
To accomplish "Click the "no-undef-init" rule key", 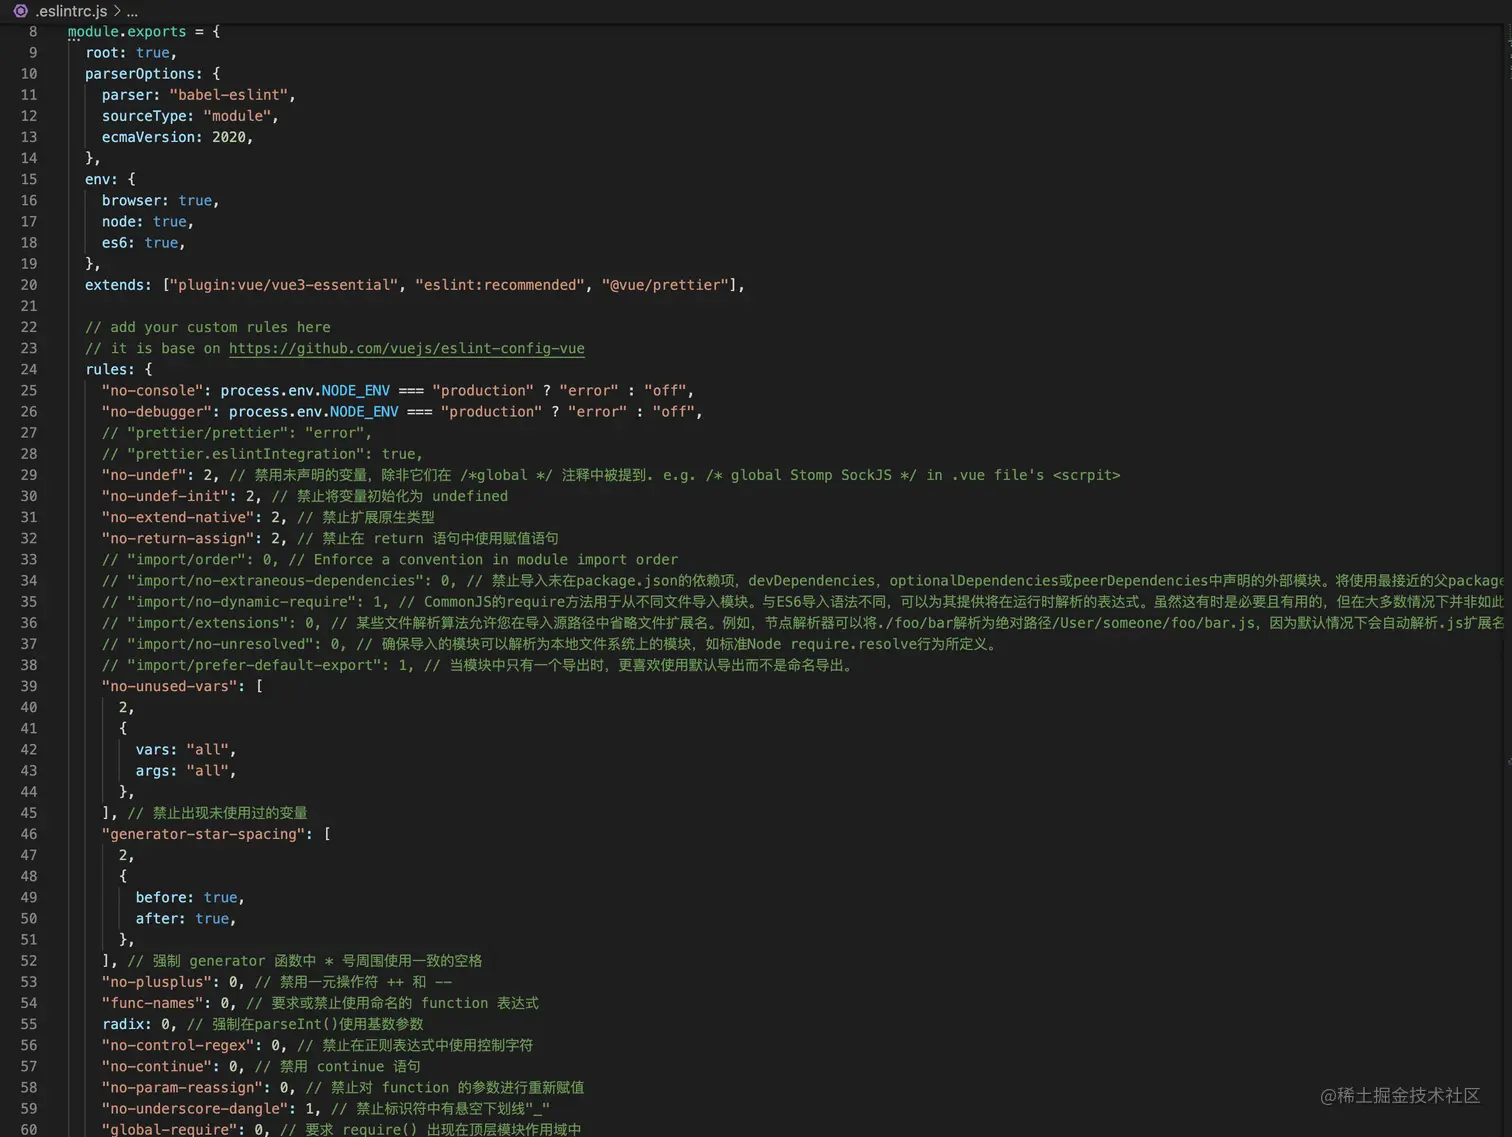I will (164, 495).
